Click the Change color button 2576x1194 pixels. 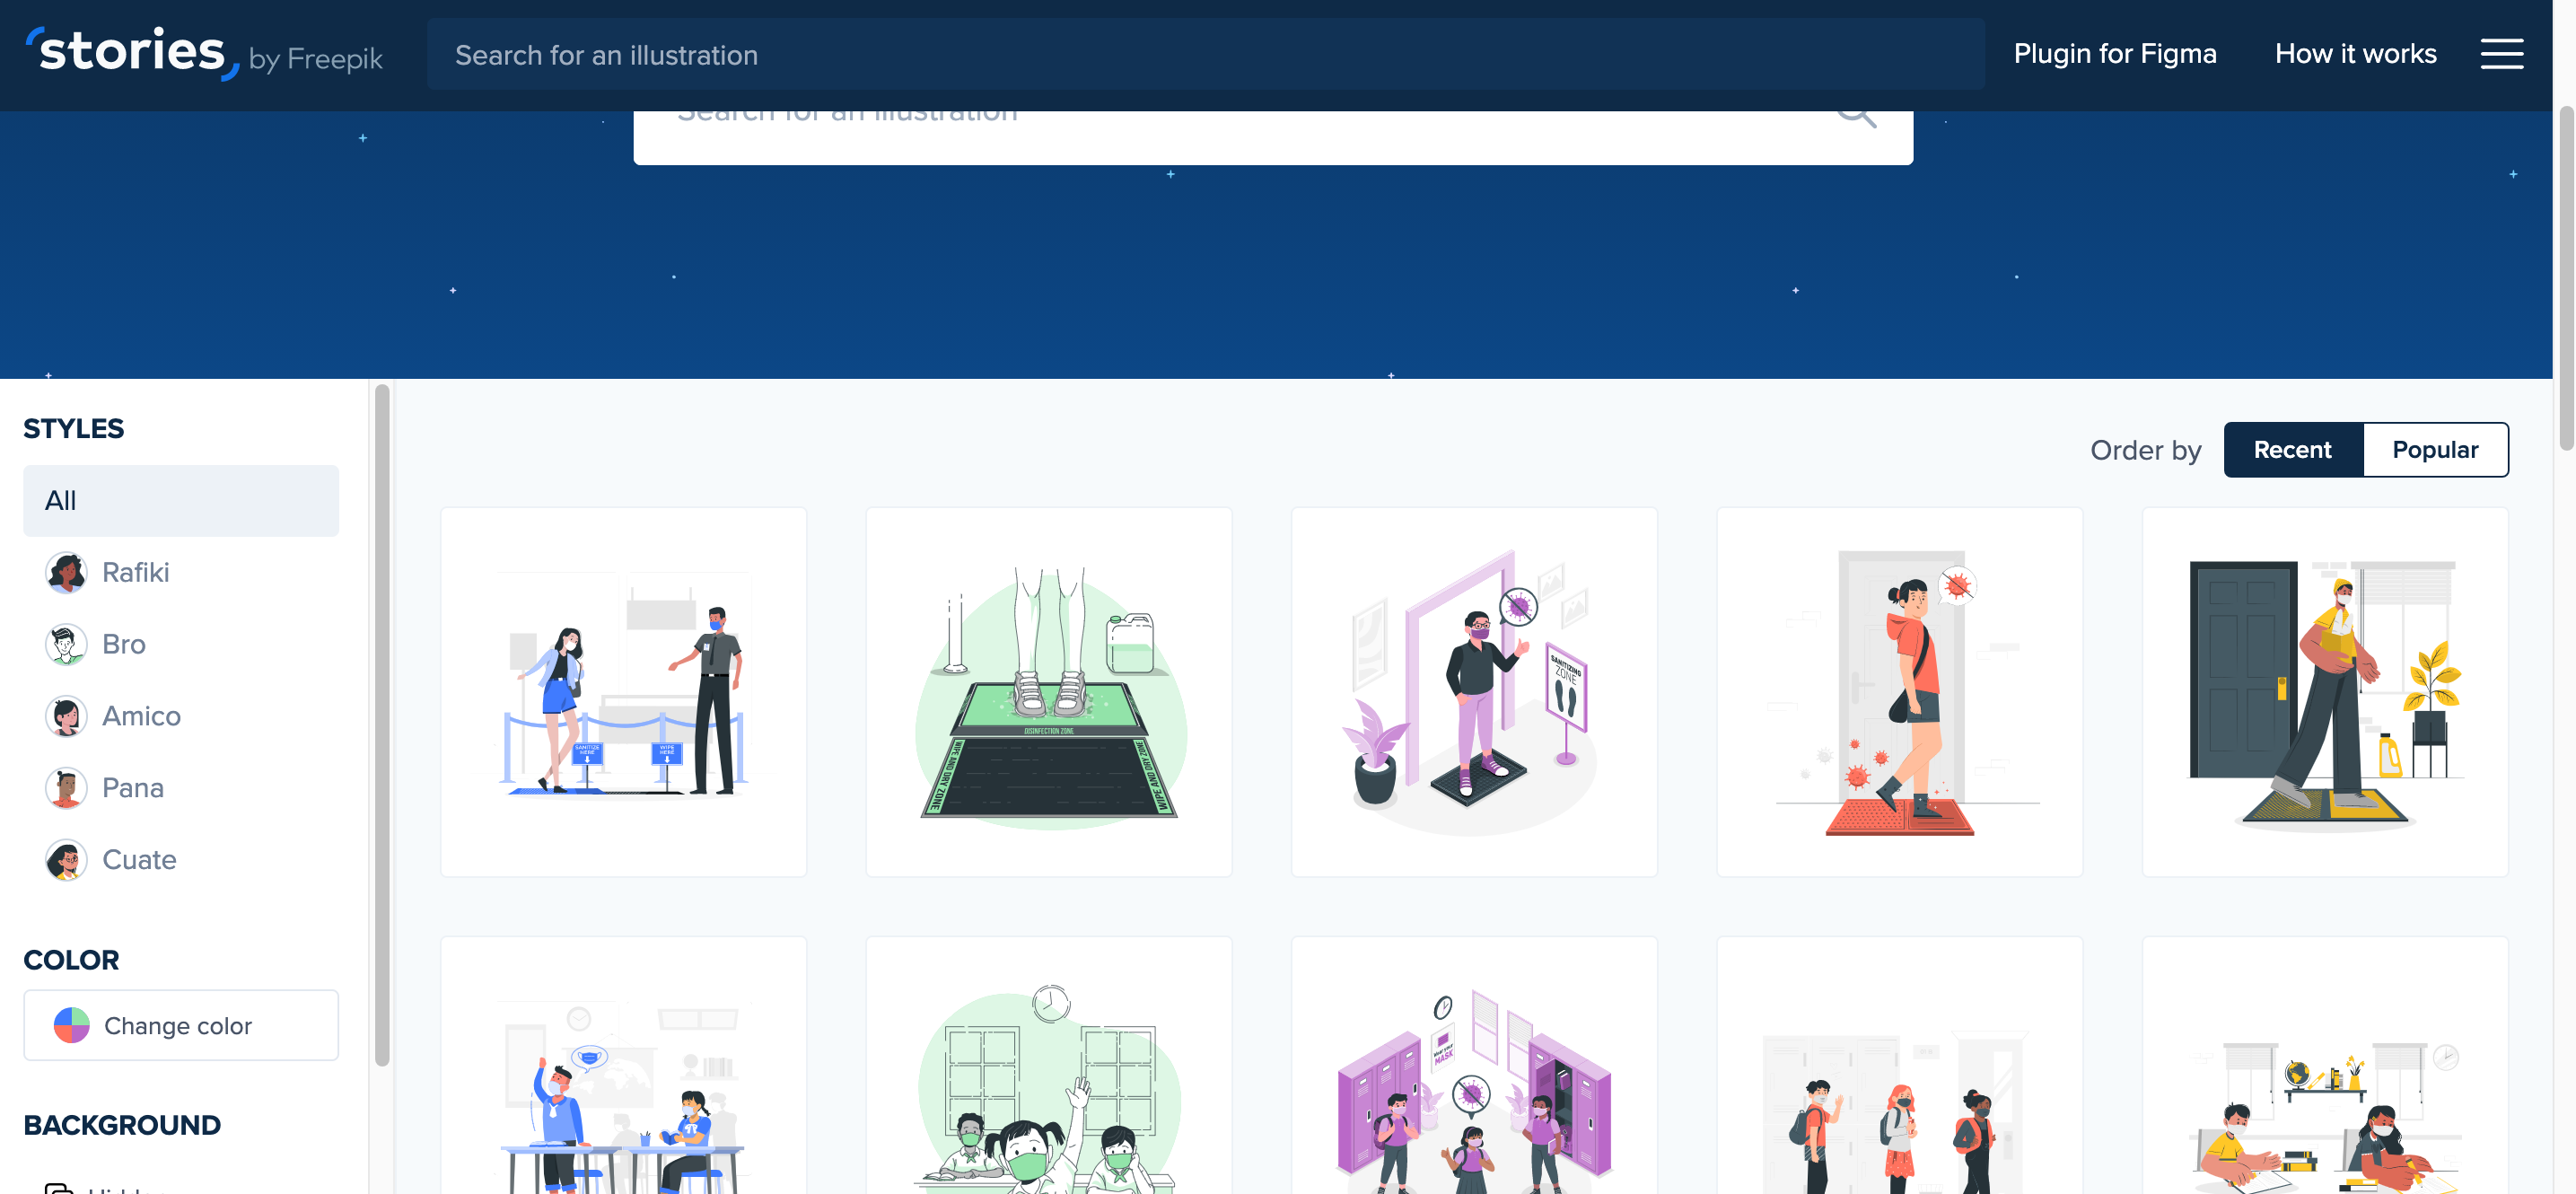(181, 1025)
